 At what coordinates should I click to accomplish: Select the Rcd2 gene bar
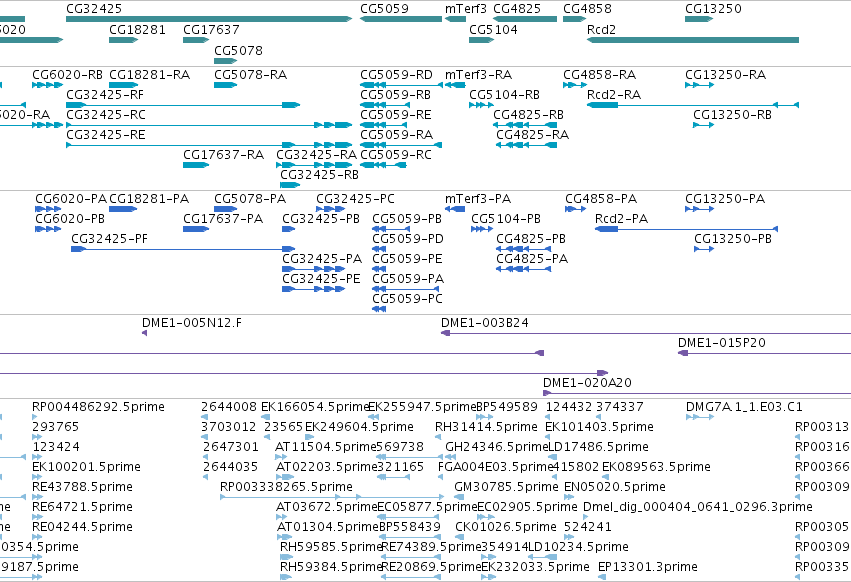click(x=693, y=40)
